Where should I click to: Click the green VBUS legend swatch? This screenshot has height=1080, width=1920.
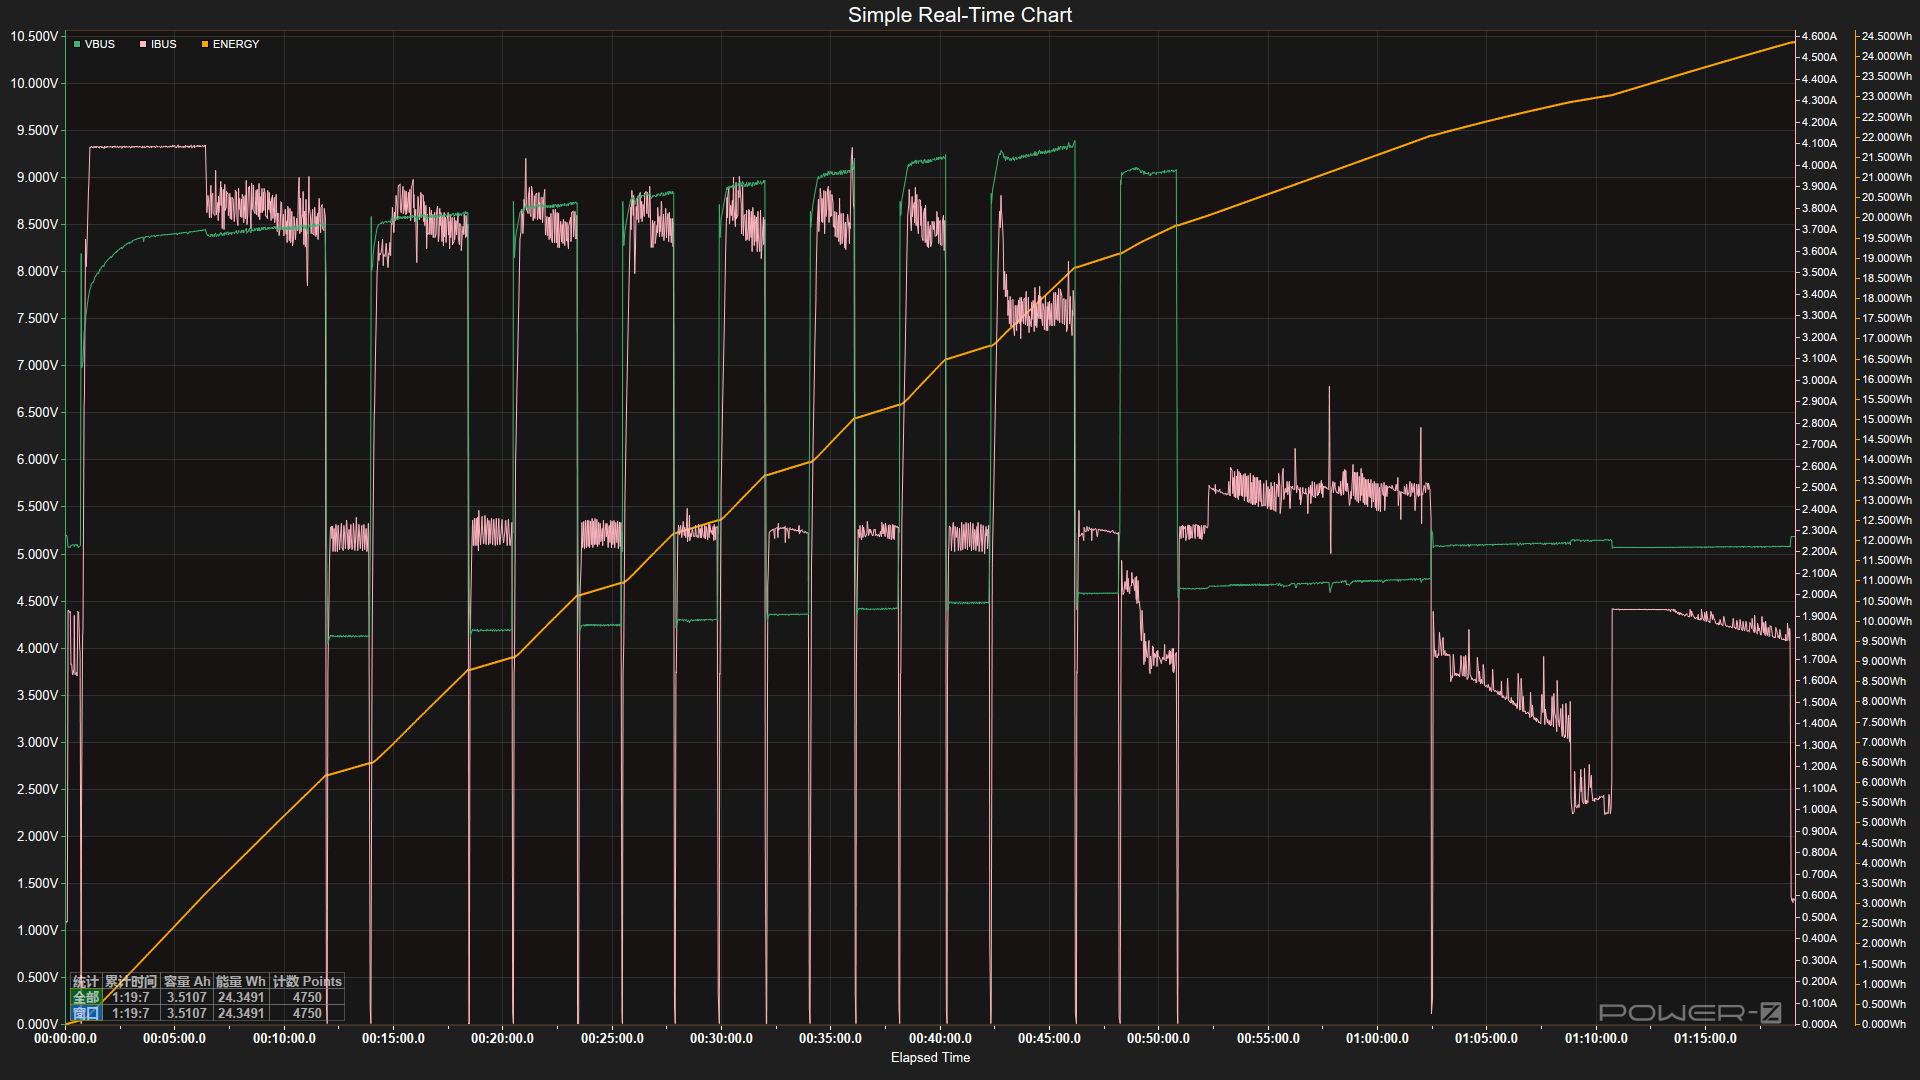tap(77, 44)
